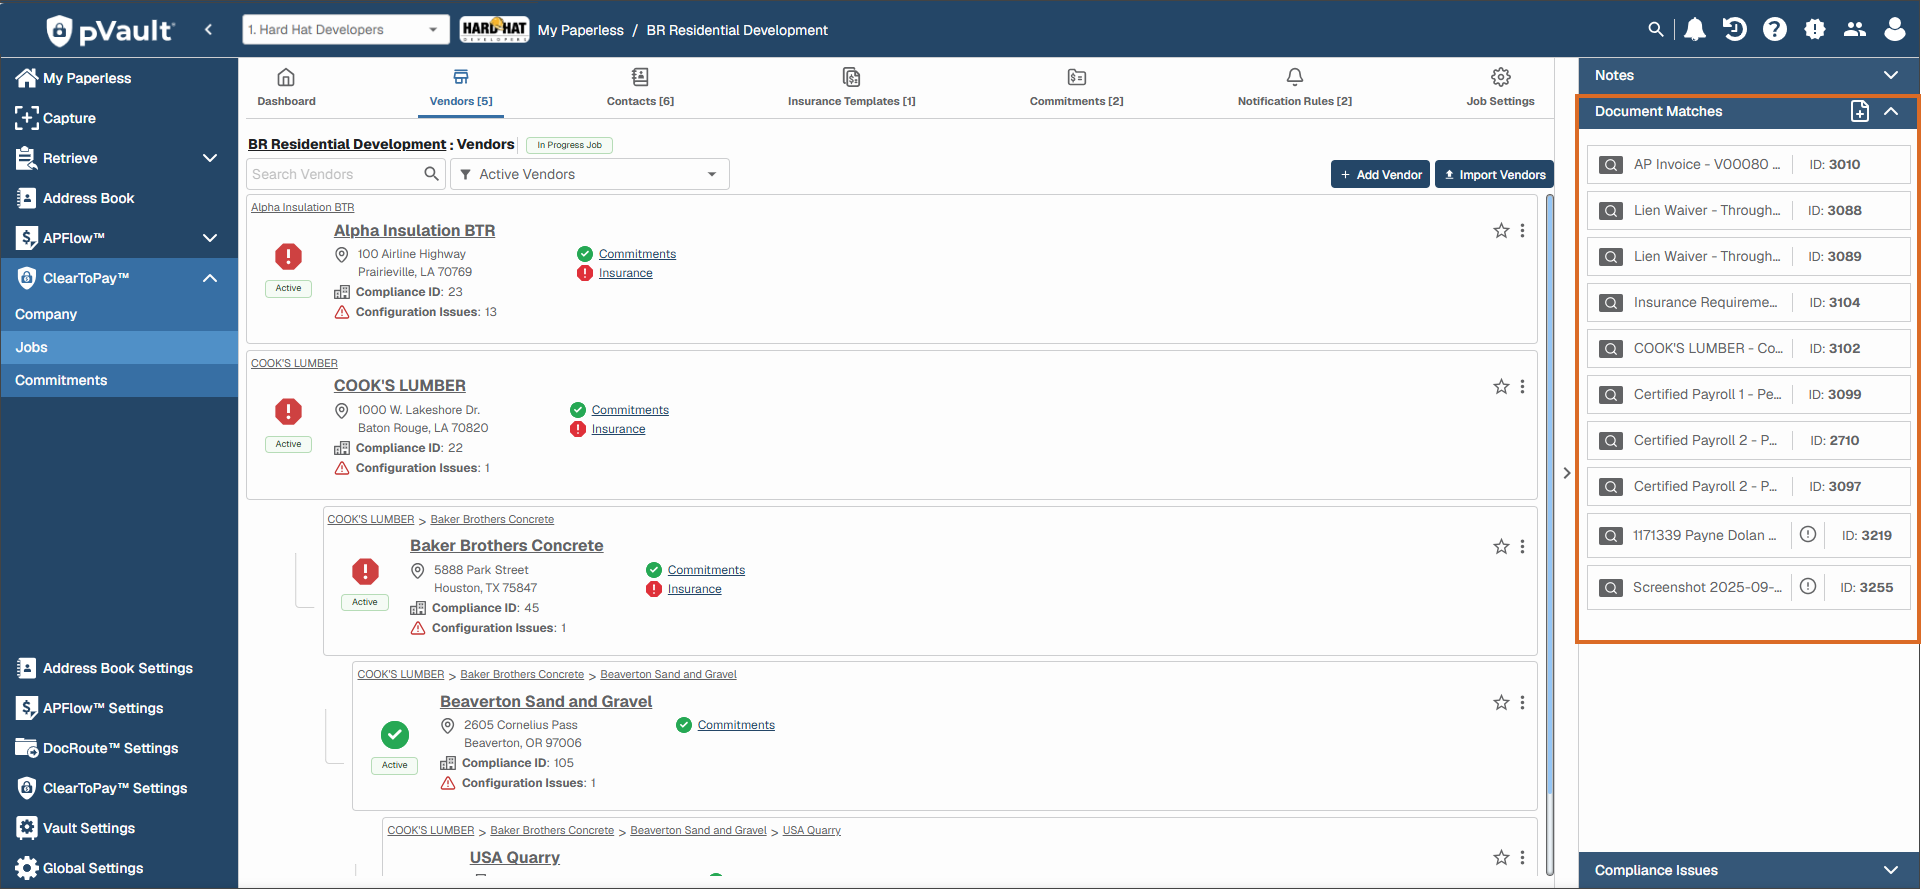The width and height of the screenshot is (1921, 889).
Task: Expand the APFlow menu in sidebar
Action: pos(210,238)
